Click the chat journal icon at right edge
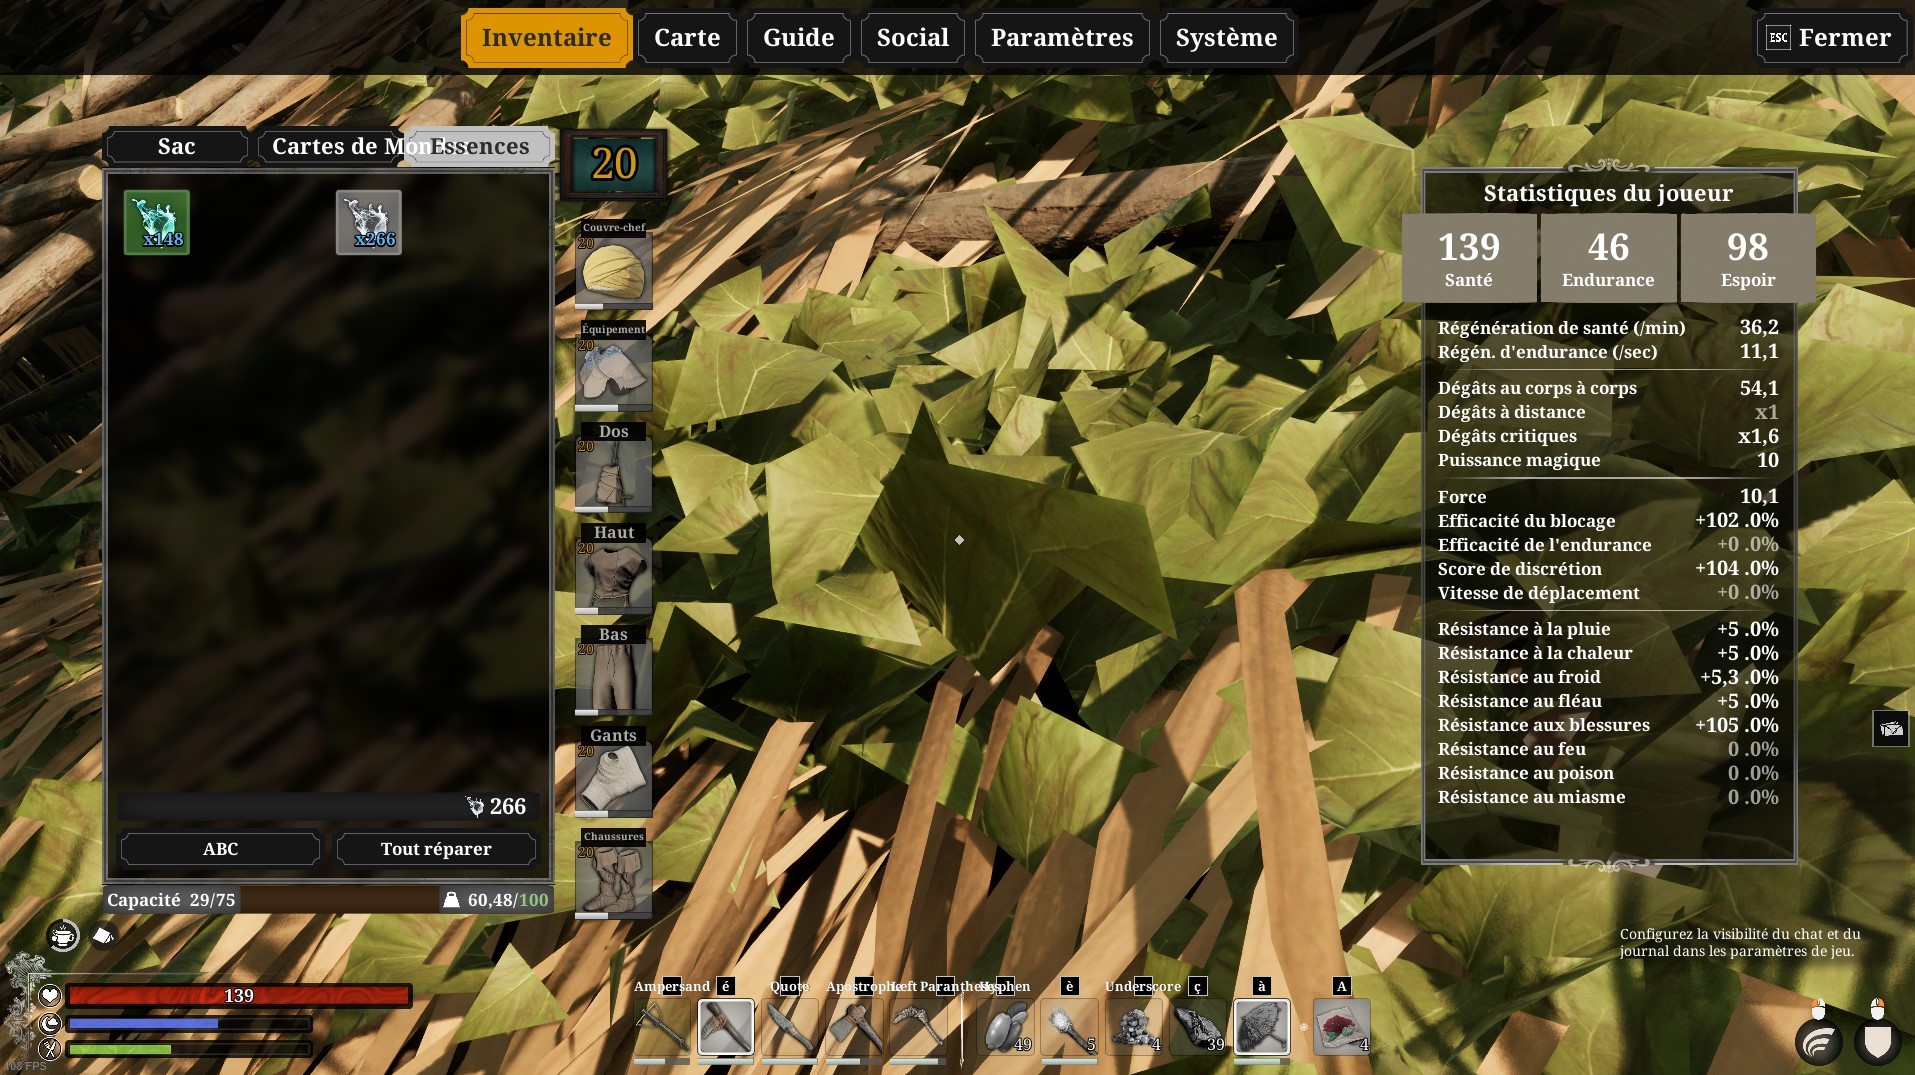The width and height of the screenshot is (1915, 1075). coord(1891,729)
